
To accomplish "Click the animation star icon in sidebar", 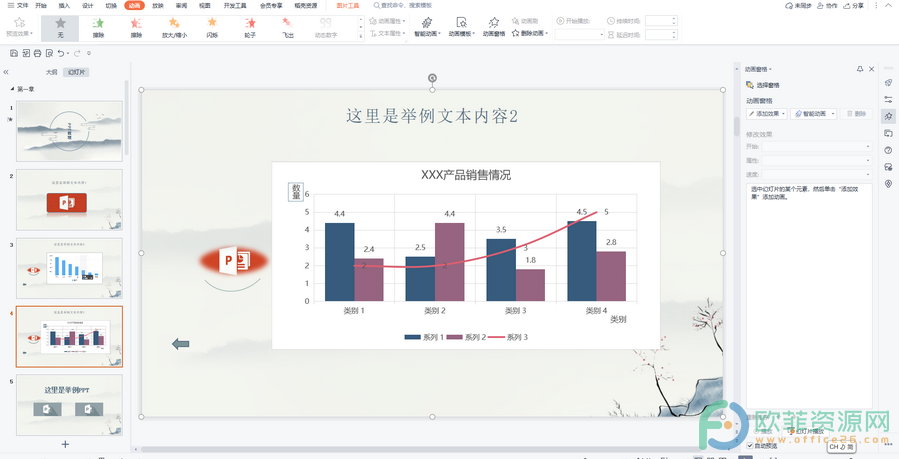I will 889,116.
